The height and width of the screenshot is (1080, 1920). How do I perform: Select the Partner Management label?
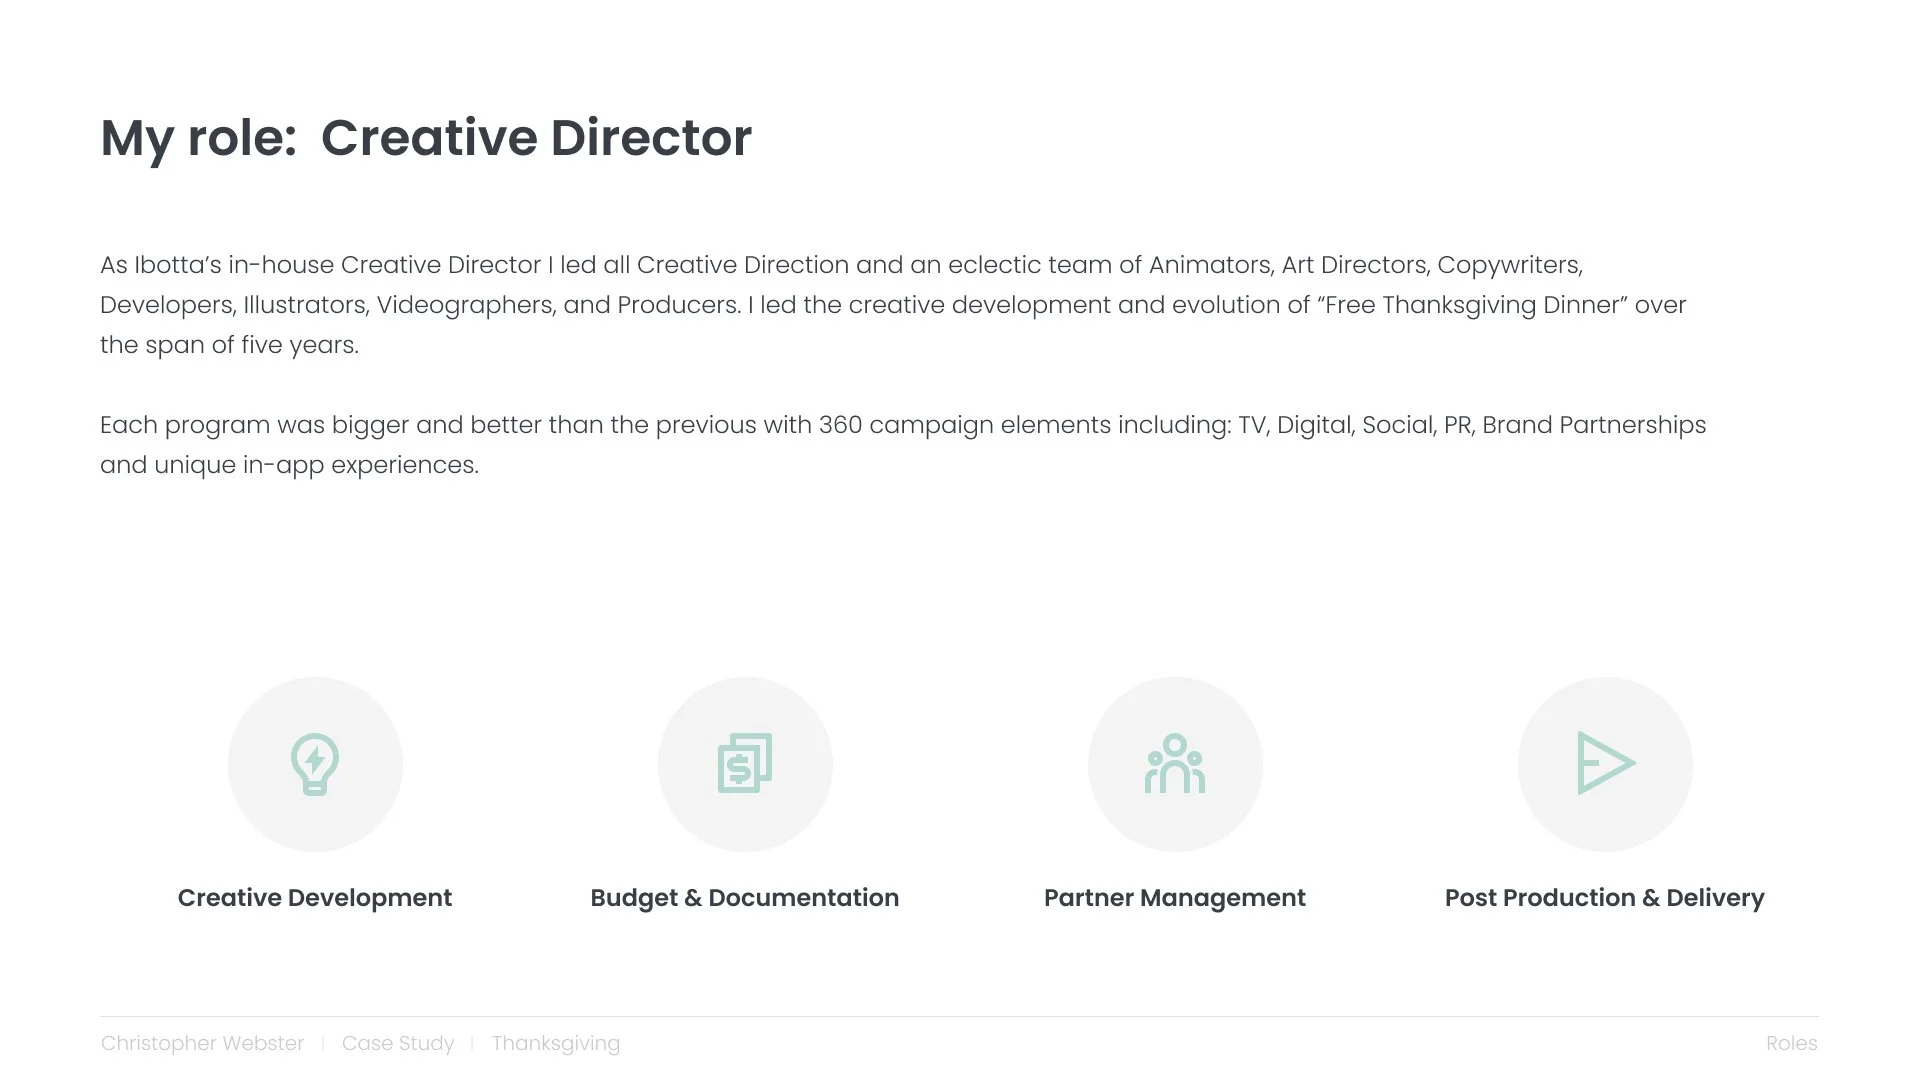(x=1175, y=898)
